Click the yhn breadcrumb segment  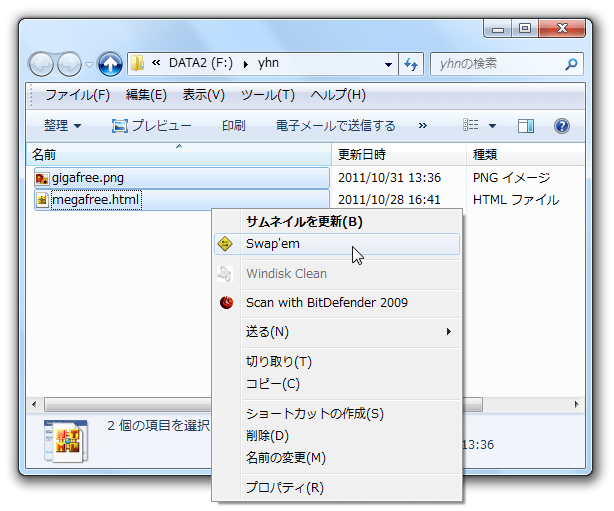(268, 63)
